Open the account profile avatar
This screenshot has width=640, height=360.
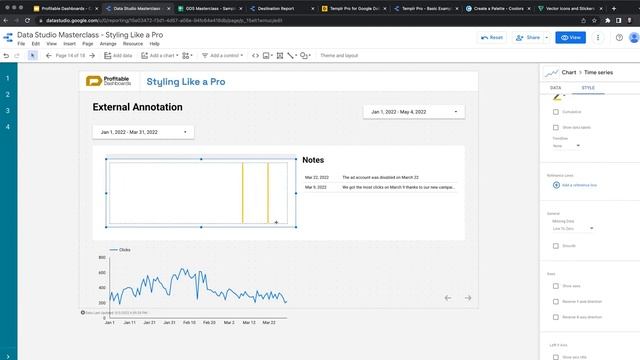(x=634, y=38)
